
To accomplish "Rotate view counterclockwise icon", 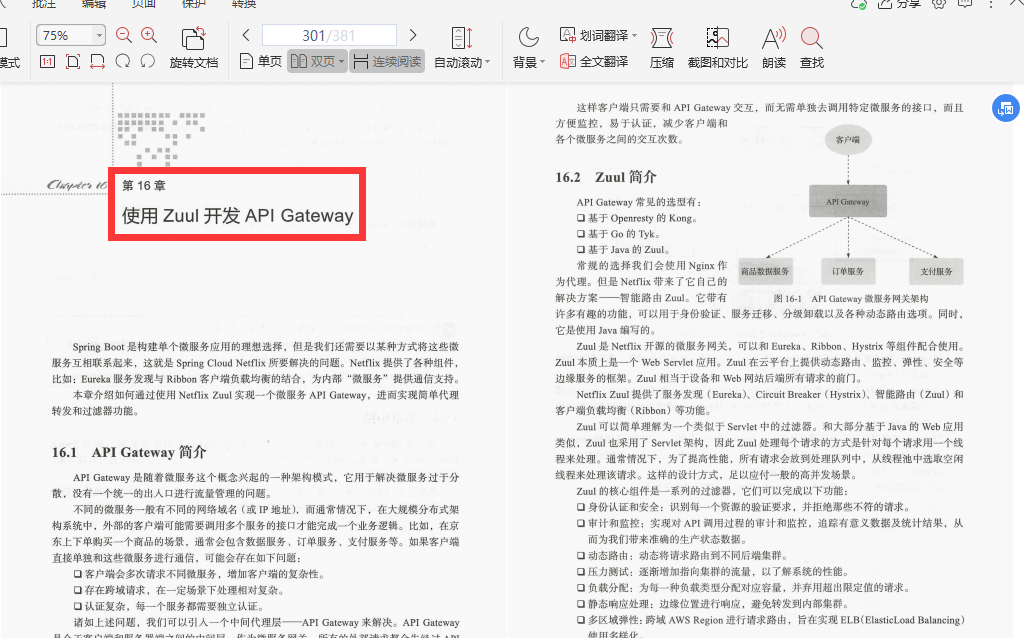I will coord(148,61).
